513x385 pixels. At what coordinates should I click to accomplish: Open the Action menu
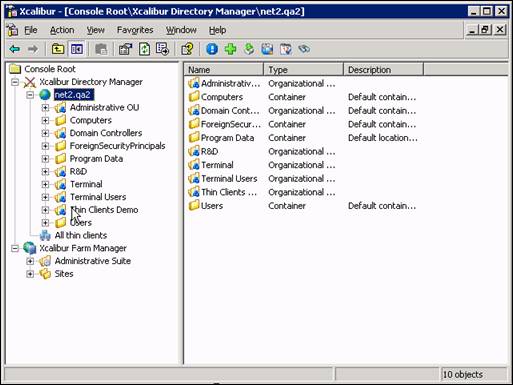pos(62,30)
